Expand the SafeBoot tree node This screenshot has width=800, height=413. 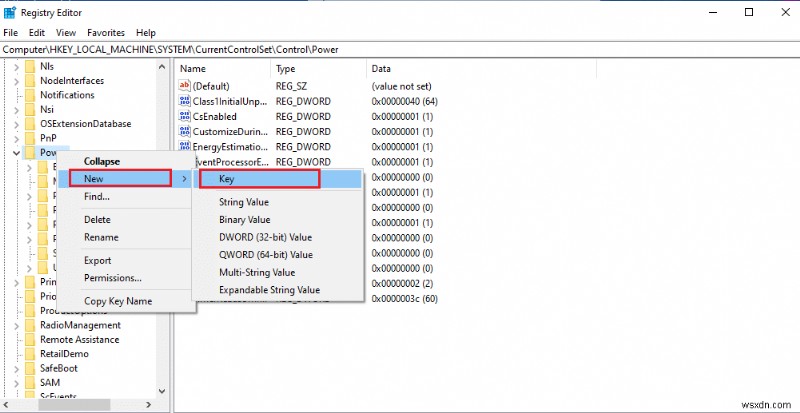coord(16,369)
